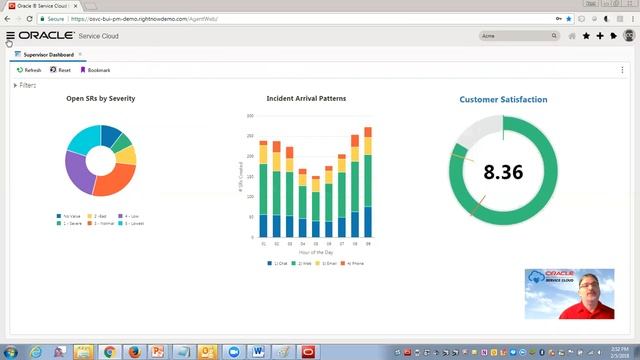Viewport: 640px width, 360px height.
Task: Click the bookmark star in address bar
Action: tap(569, 19)
